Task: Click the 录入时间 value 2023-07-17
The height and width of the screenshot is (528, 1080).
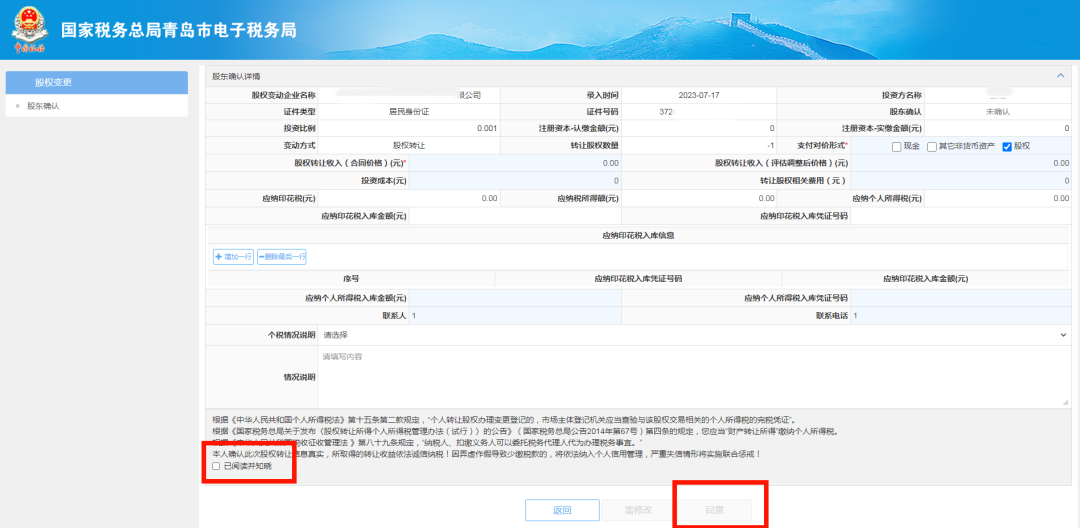Action: tap(698, 94)
